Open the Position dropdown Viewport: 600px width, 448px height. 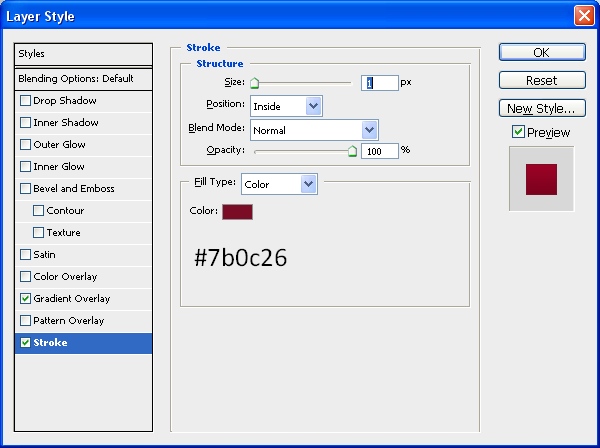pyautogui.click(x=286, y=106)
